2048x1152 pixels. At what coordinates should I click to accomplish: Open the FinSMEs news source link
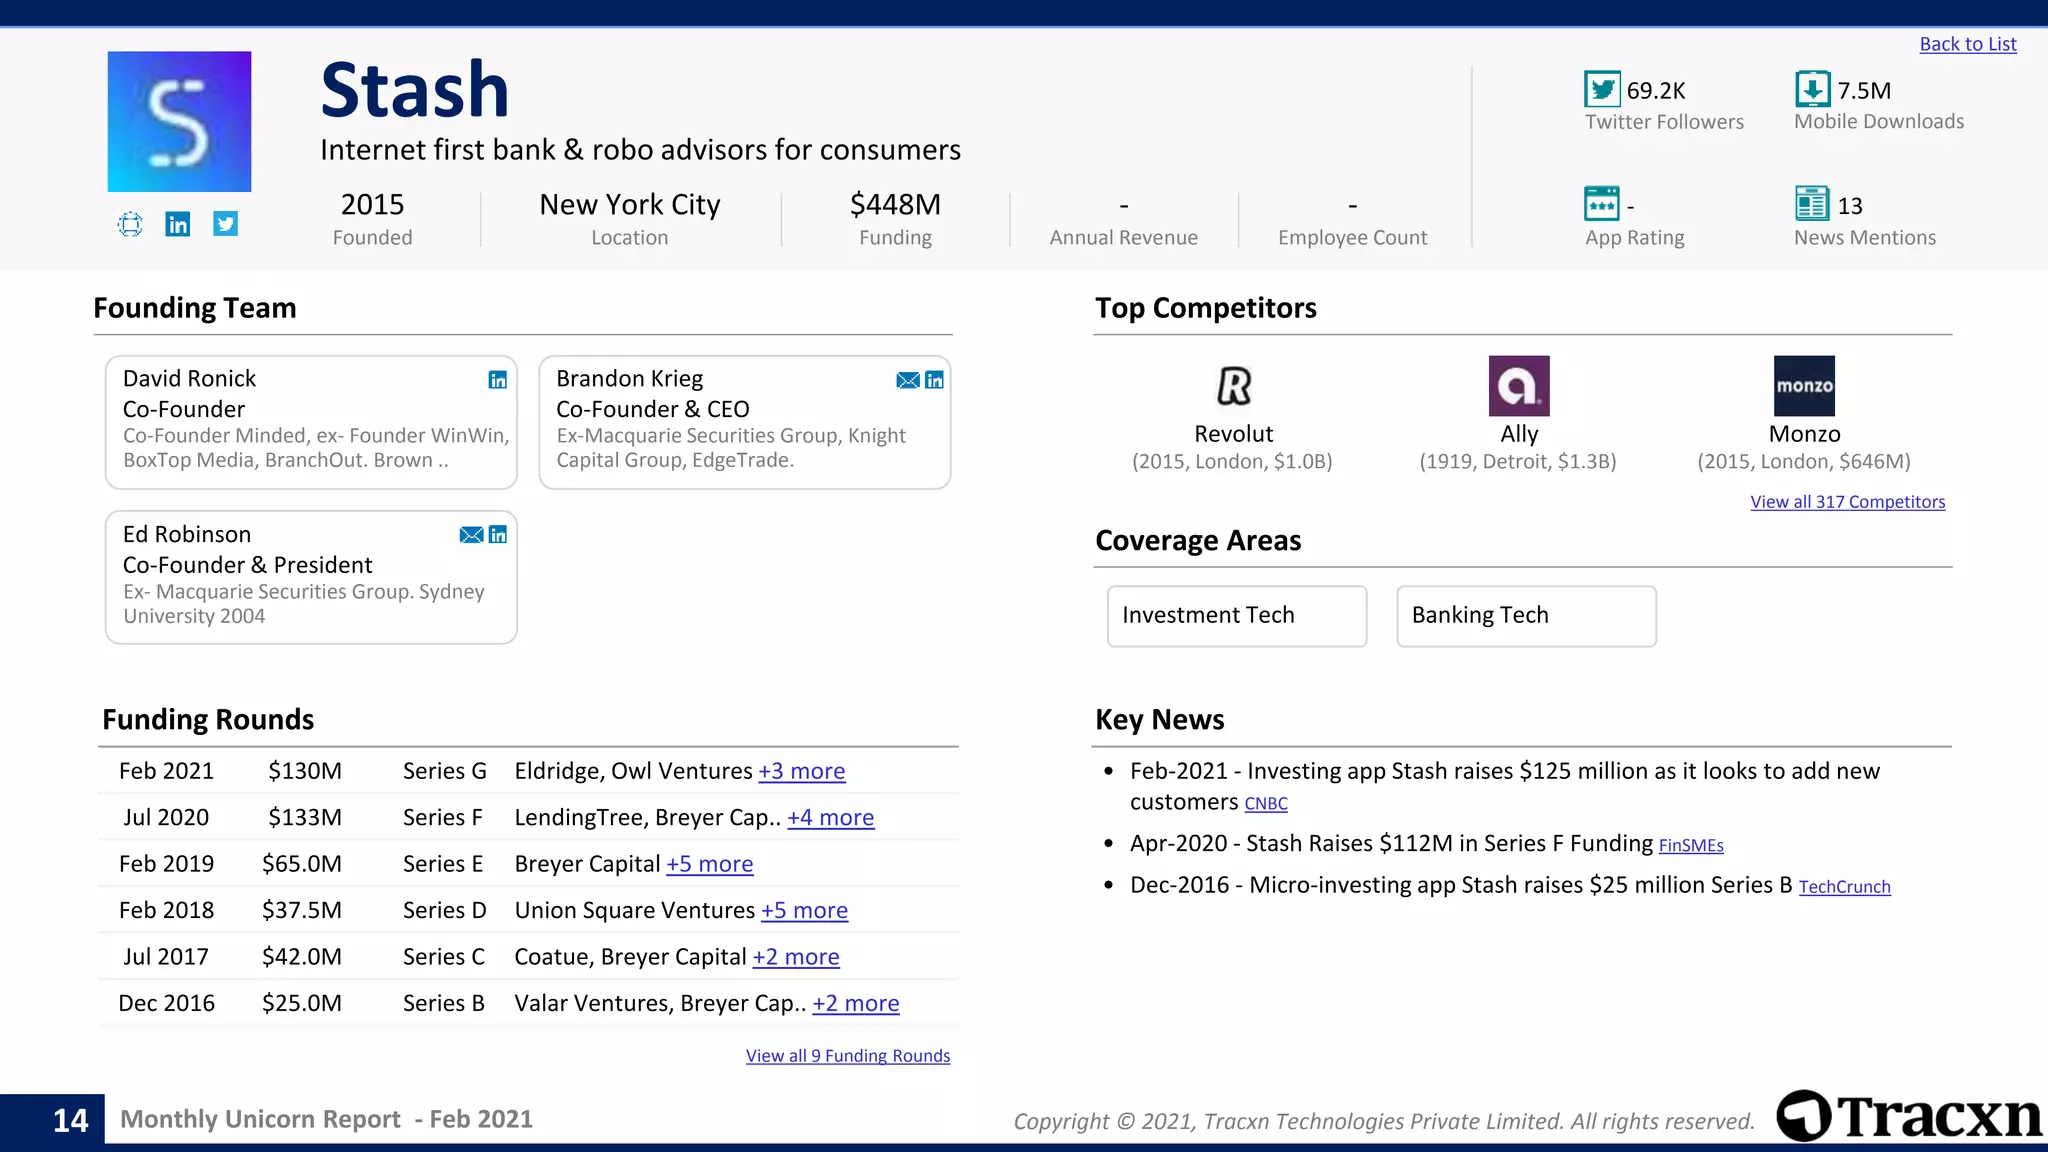tap(1691, 846)
